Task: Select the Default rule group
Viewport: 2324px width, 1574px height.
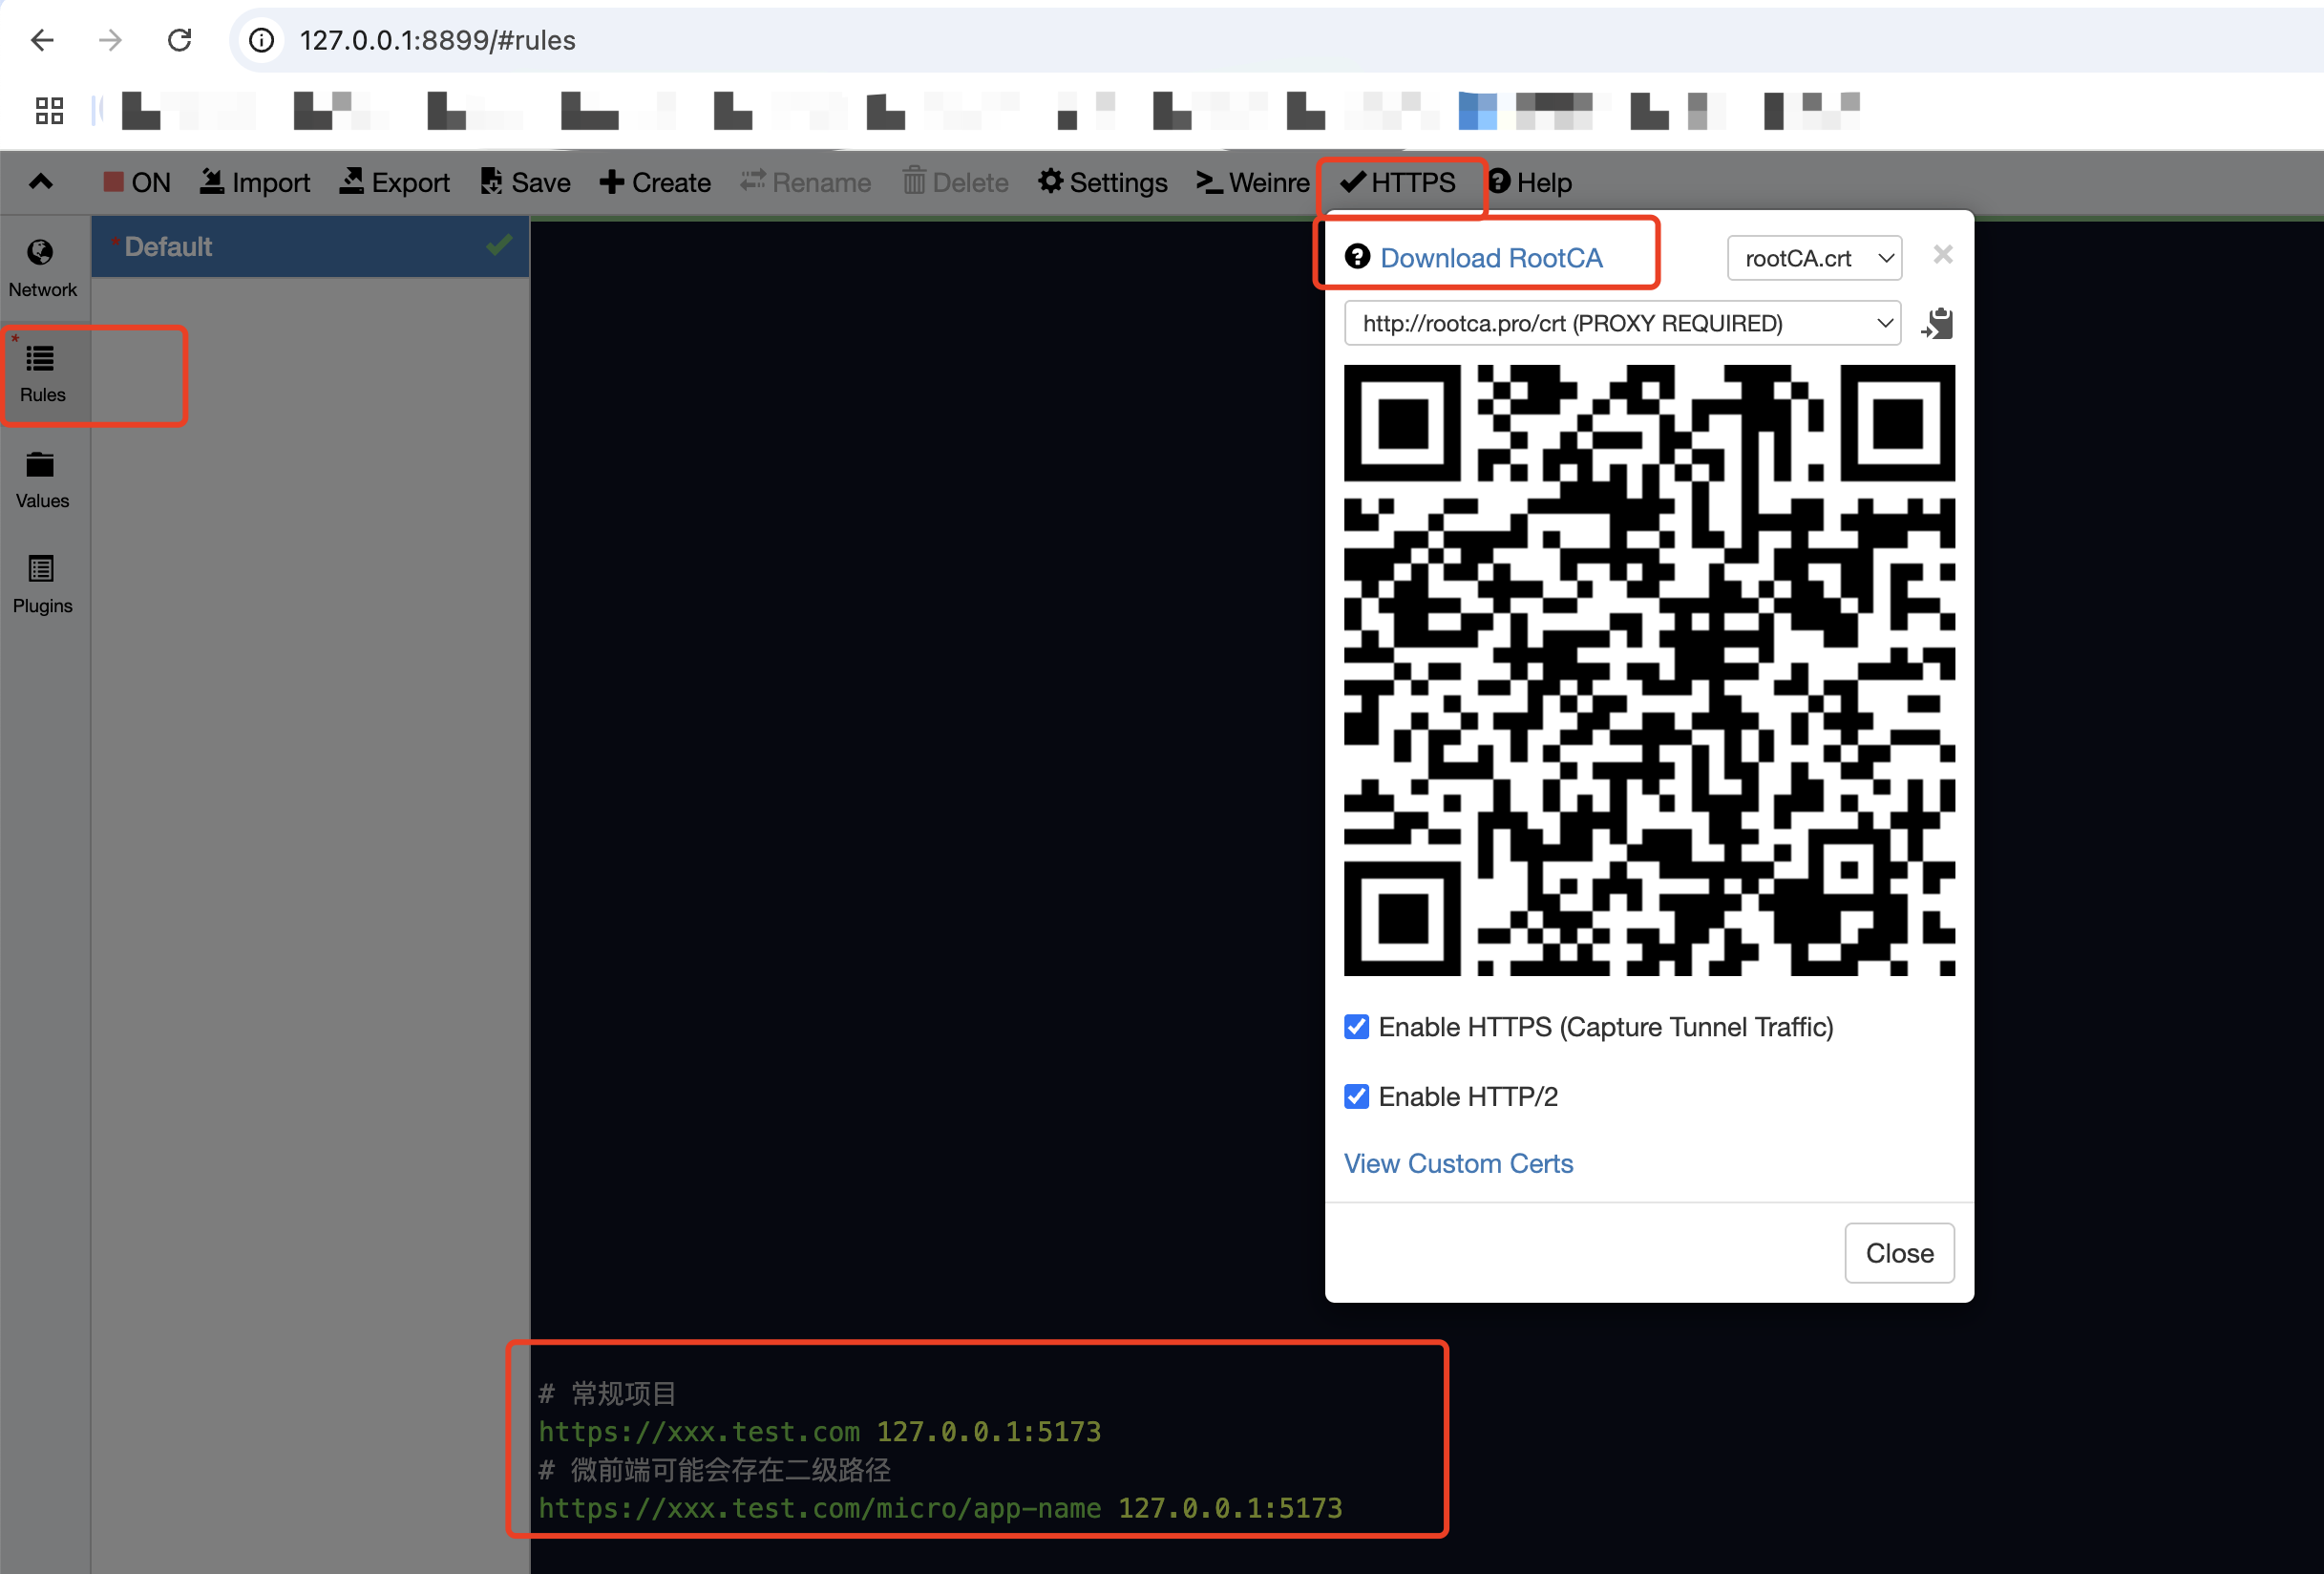Action: point(310,247)
